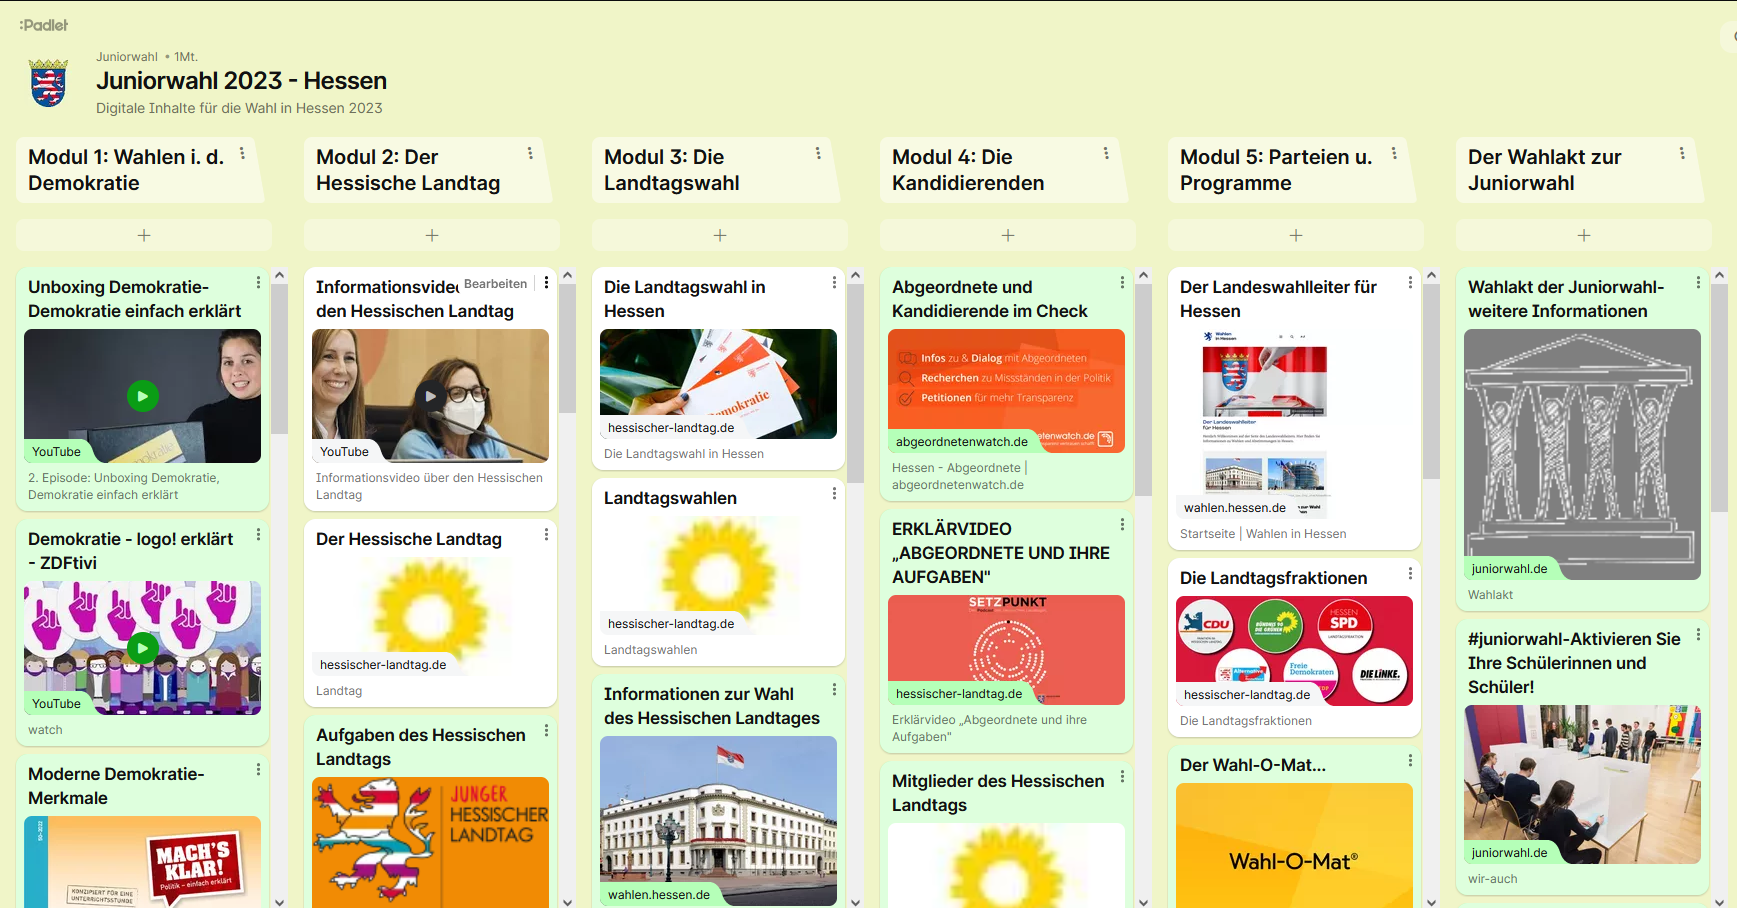The image size is (1737, 908).
Task: Add a post under Modul 5 column
Action: [x=1295, y=235]
